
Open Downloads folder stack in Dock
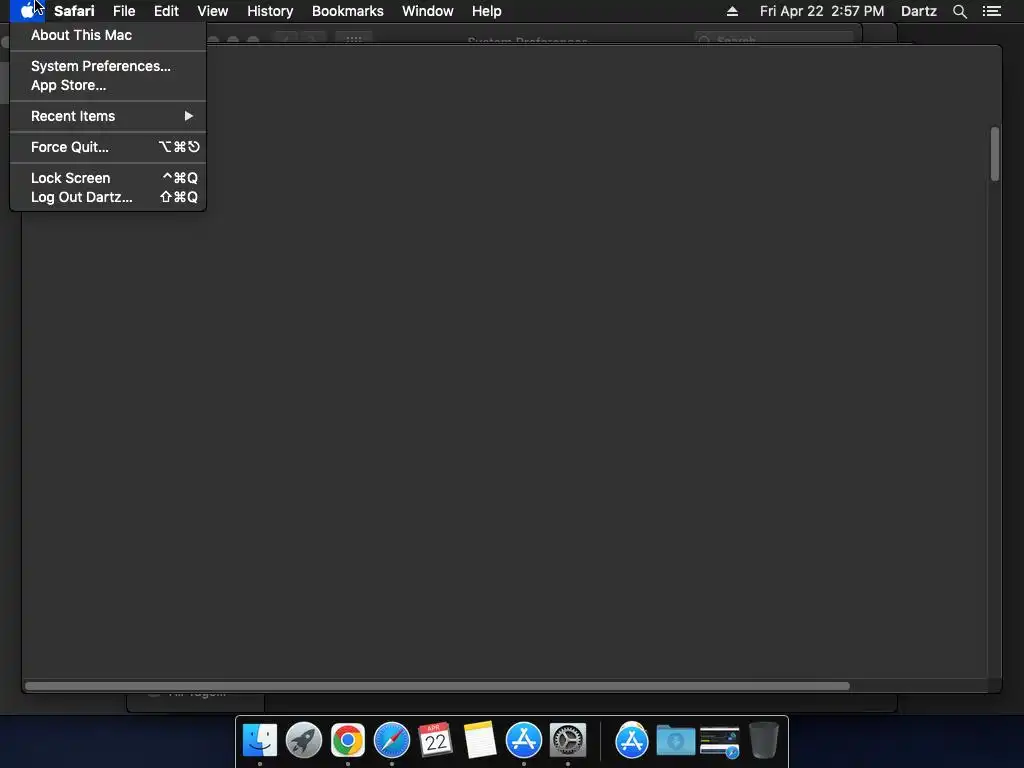(675, 741)
